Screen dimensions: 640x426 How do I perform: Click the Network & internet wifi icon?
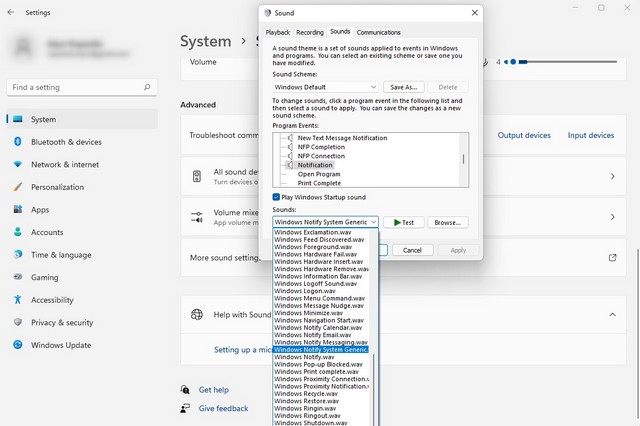18,164
